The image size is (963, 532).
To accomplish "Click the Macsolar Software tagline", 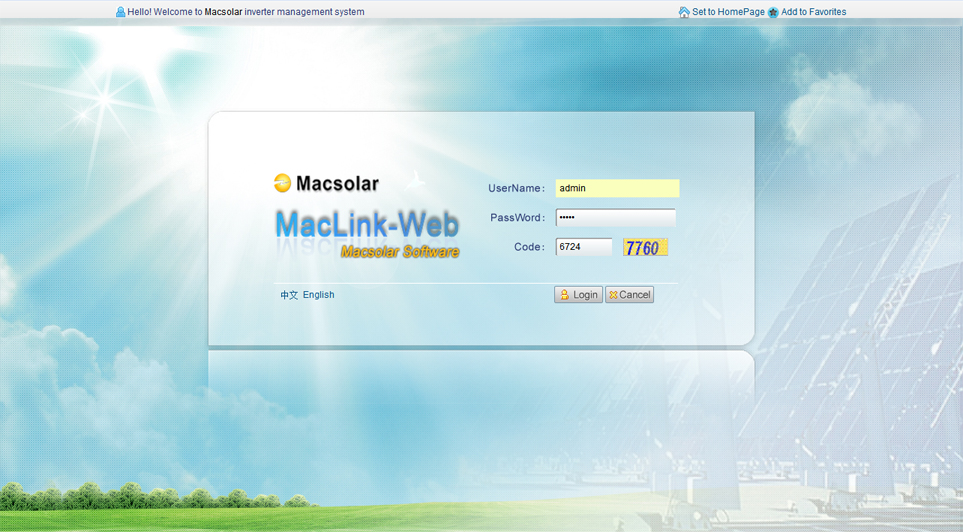I will coord(400,251).
